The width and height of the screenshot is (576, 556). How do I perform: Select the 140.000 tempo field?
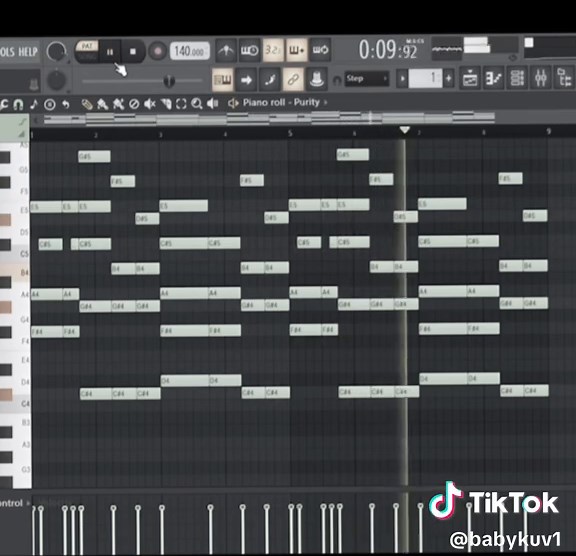[190, 51]
